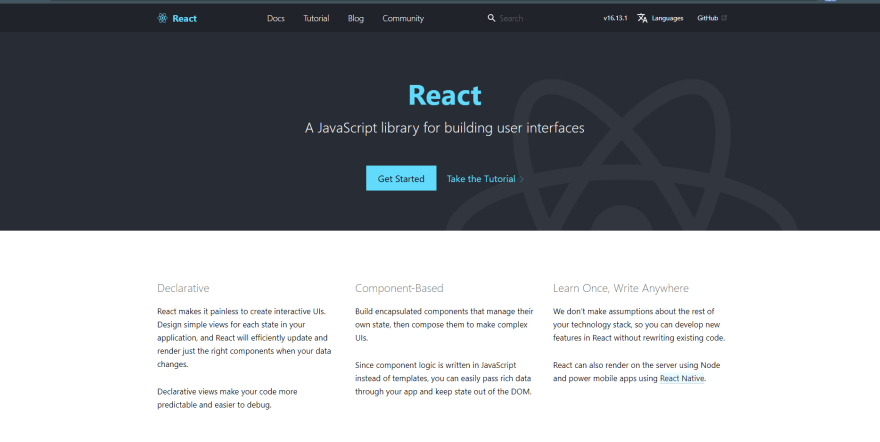Viewport: 880px width, 442px height.
Task: Open the Docs navigation item
Action: (x=276, y=19)
